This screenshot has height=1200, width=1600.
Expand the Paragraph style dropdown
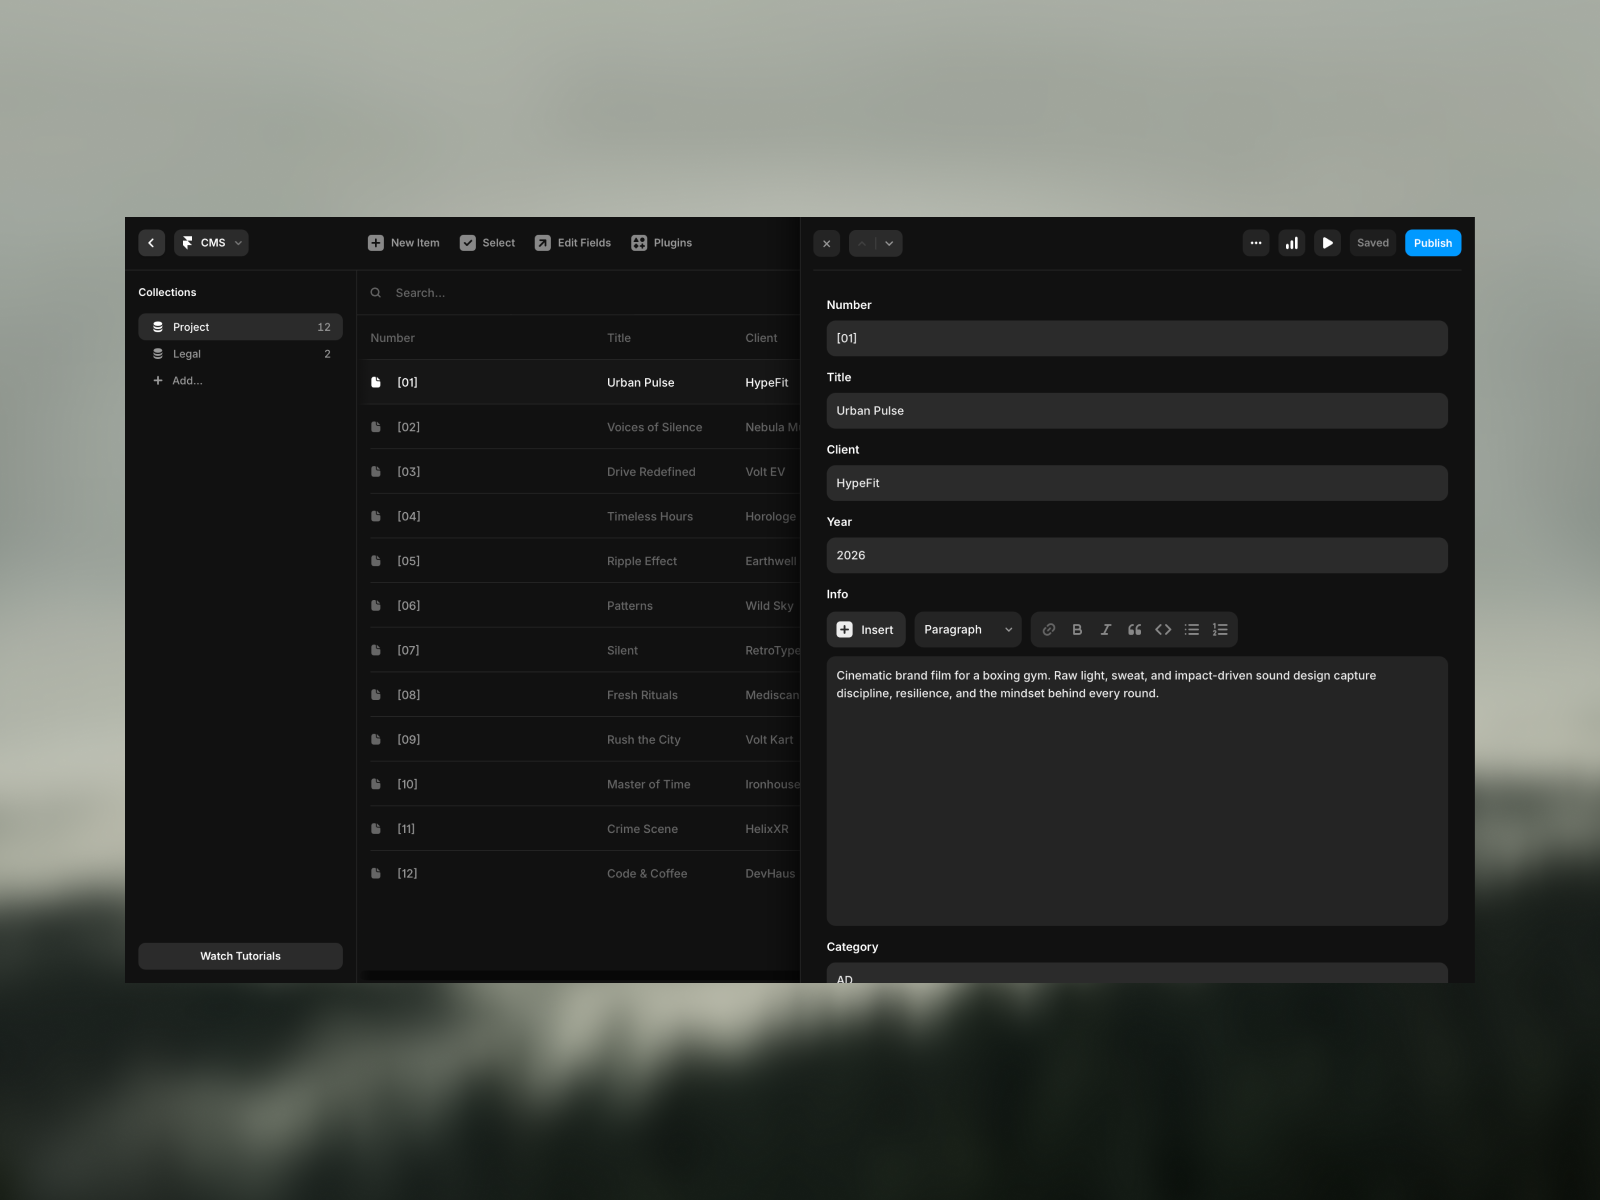(x=967, y=630)
